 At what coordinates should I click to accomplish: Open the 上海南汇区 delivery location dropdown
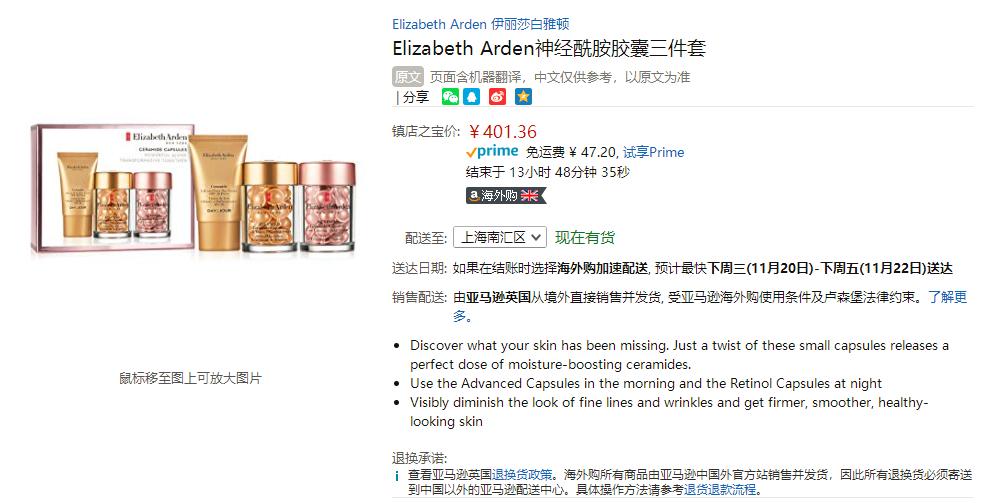coord(500,237)
